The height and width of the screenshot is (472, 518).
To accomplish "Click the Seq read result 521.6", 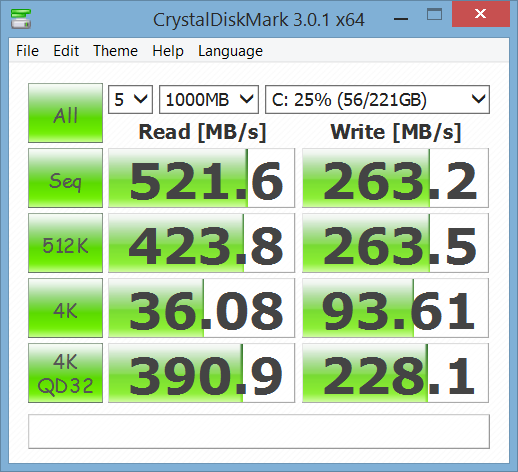I will click(201, 178).
